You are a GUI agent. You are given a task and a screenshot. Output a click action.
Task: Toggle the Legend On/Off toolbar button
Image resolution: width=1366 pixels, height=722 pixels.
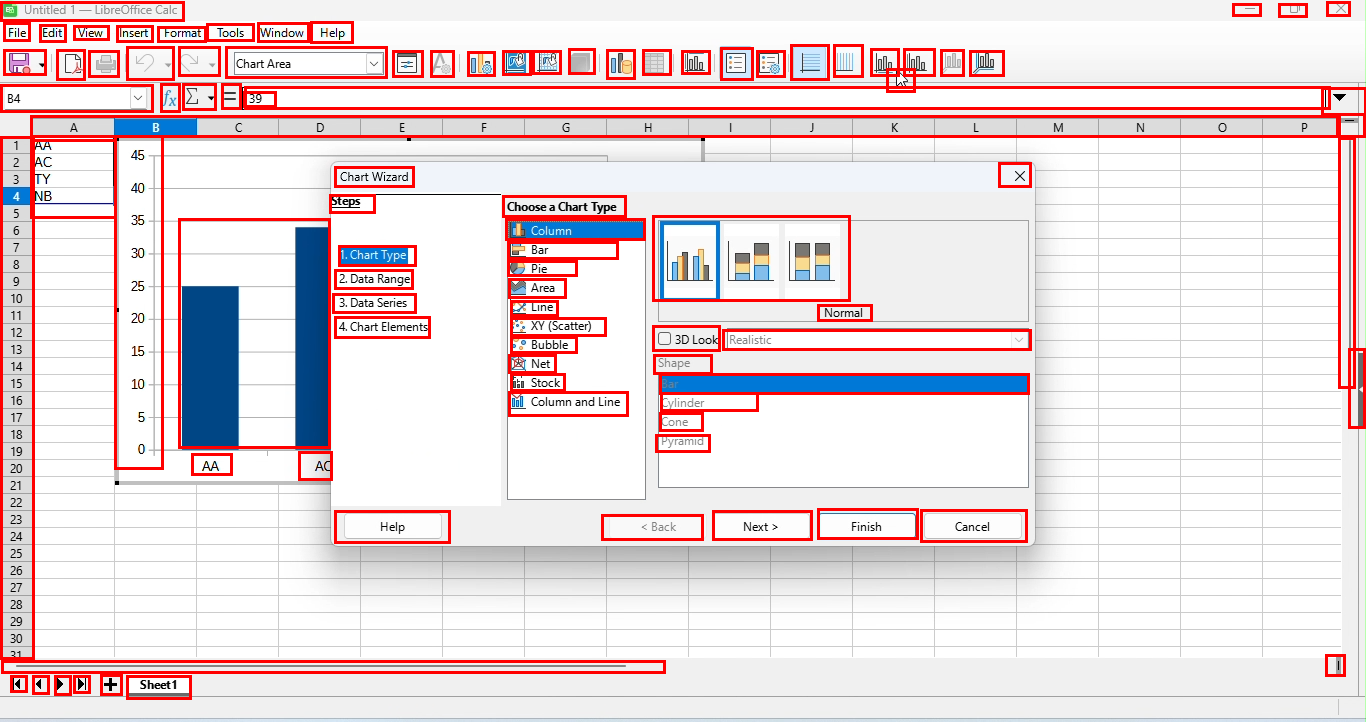[736, 63]
